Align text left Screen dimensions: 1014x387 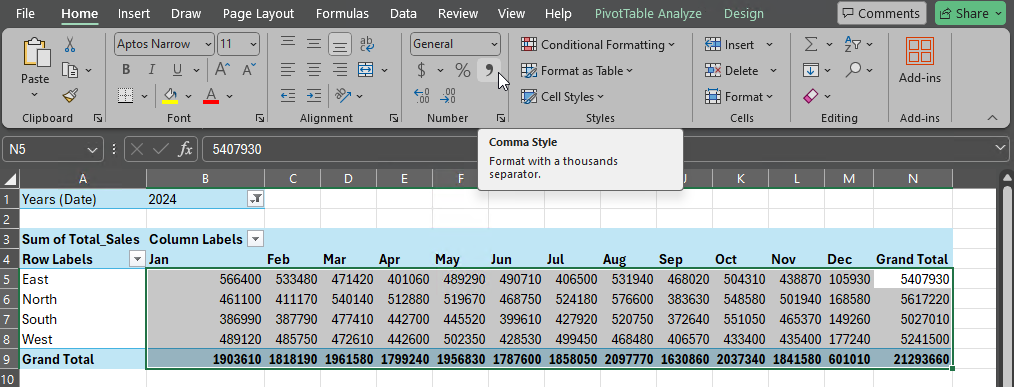point(288,70)
